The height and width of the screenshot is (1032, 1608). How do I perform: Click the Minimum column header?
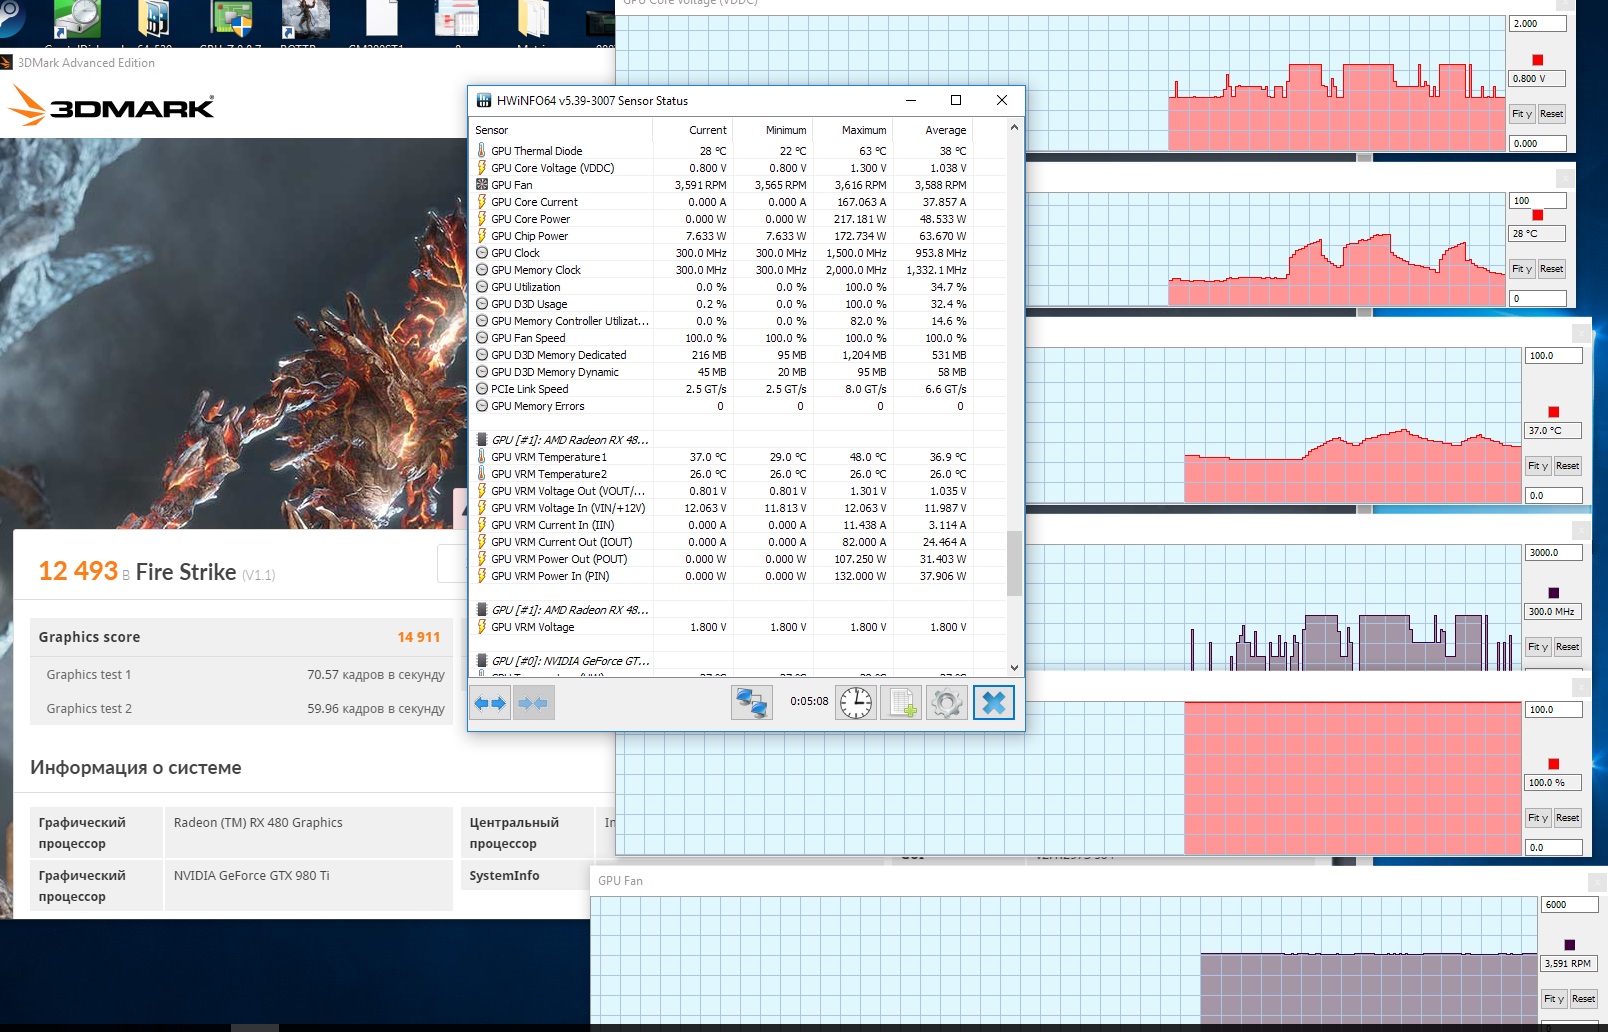(x=773, y=130)
